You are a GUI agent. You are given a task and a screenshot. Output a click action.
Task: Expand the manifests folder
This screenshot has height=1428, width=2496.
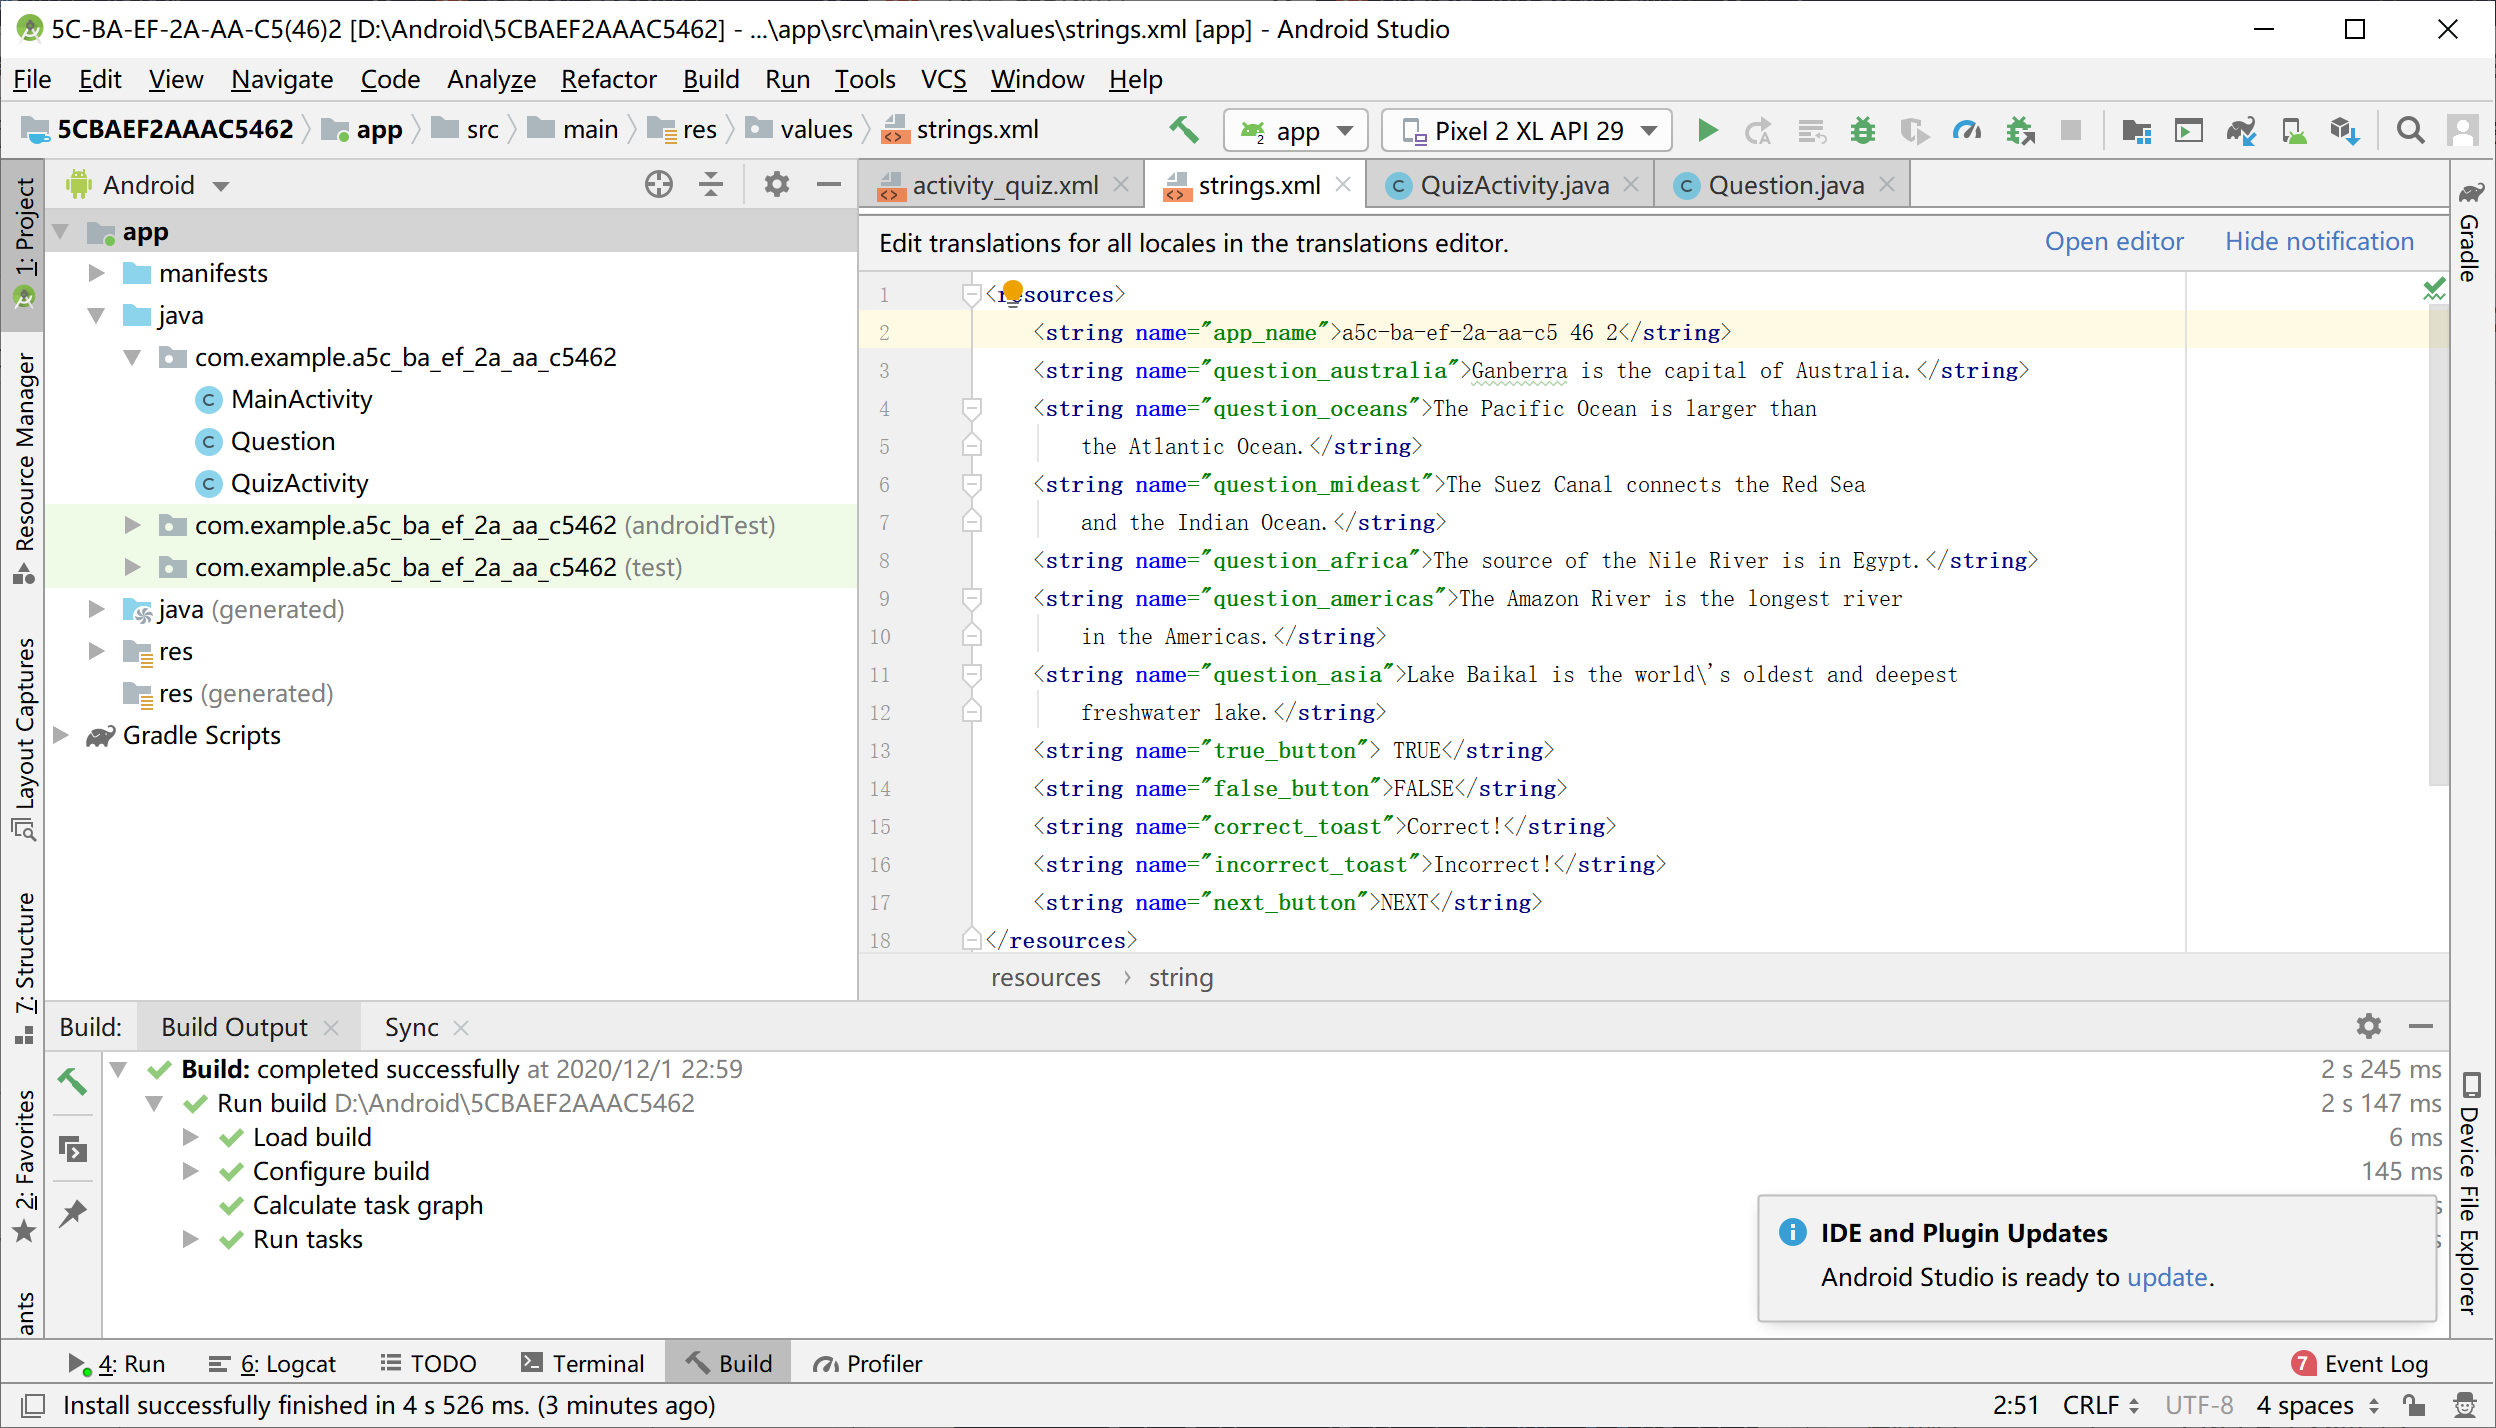coord(97,273)
